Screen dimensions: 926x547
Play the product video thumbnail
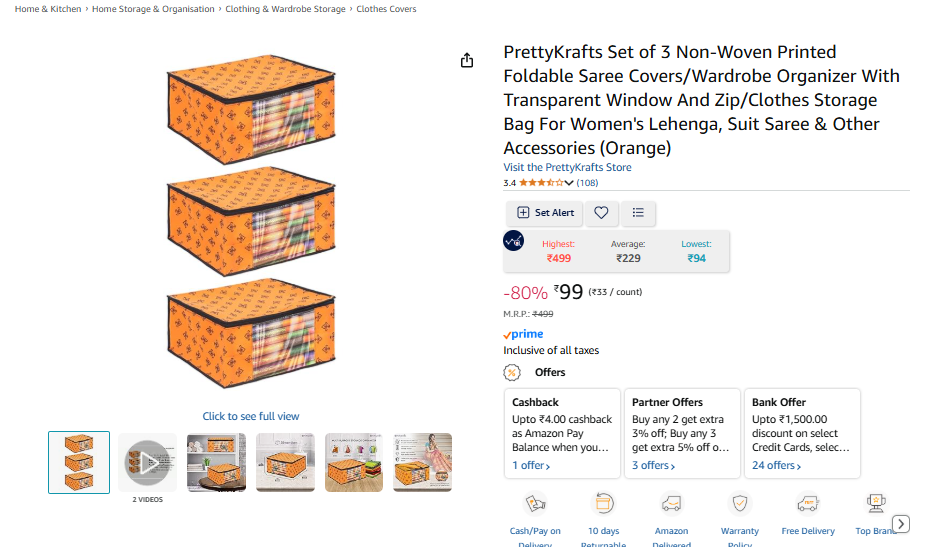[148, 462]
